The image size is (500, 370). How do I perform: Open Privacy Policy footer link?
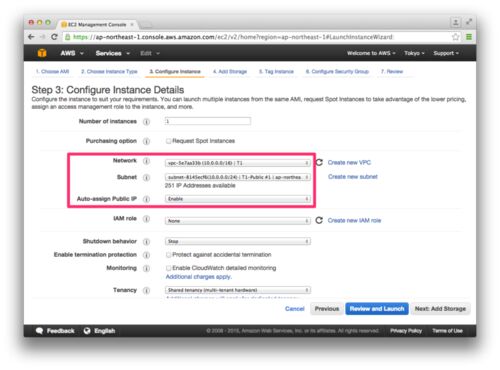click(406, 331)
